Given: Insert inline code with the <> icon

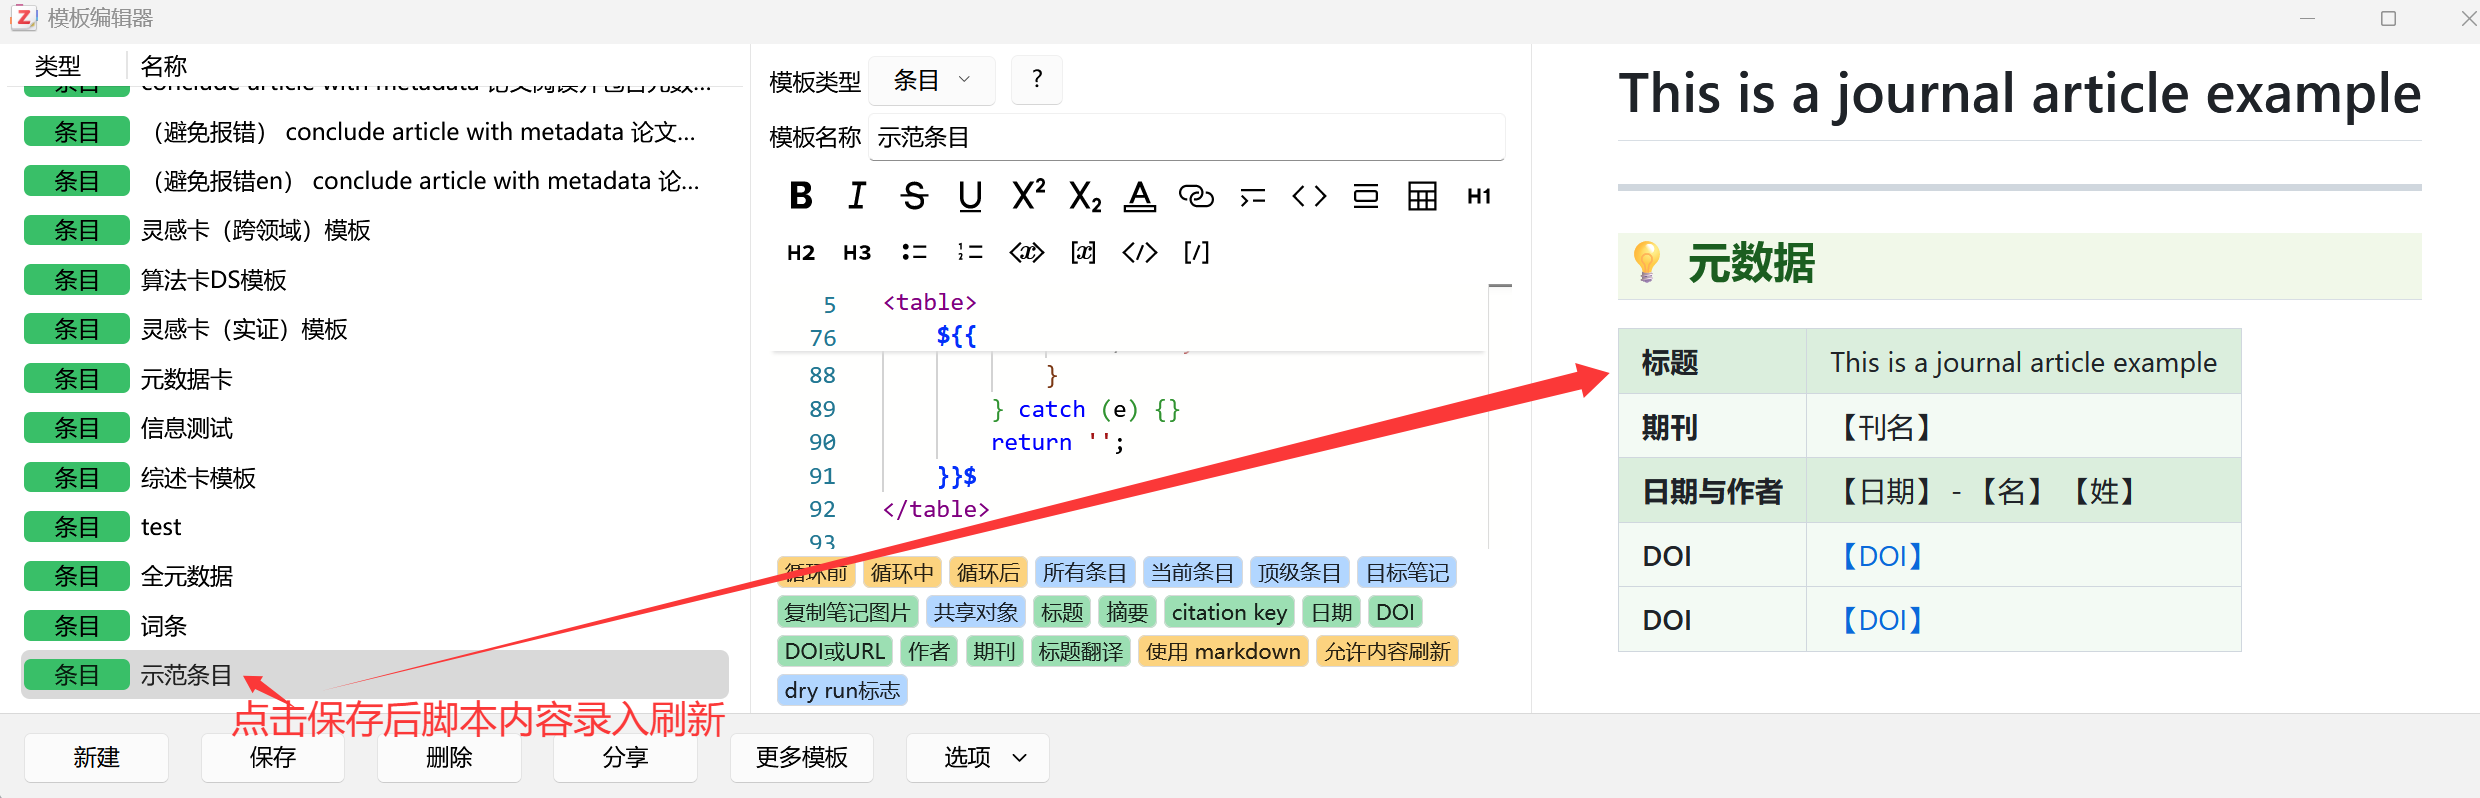Looking at the screenshot, I should 1309,196.
